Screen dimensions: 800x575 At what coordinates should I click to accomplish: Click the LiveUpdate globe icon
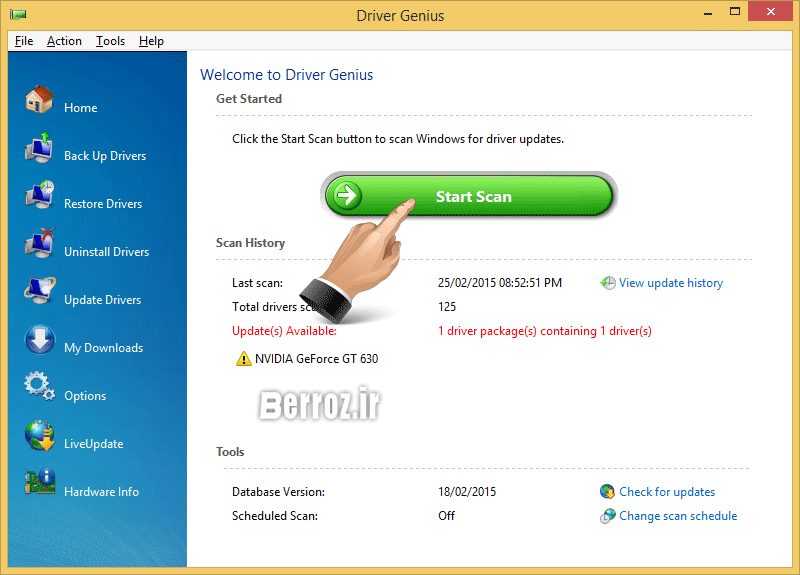pos(39,436)
